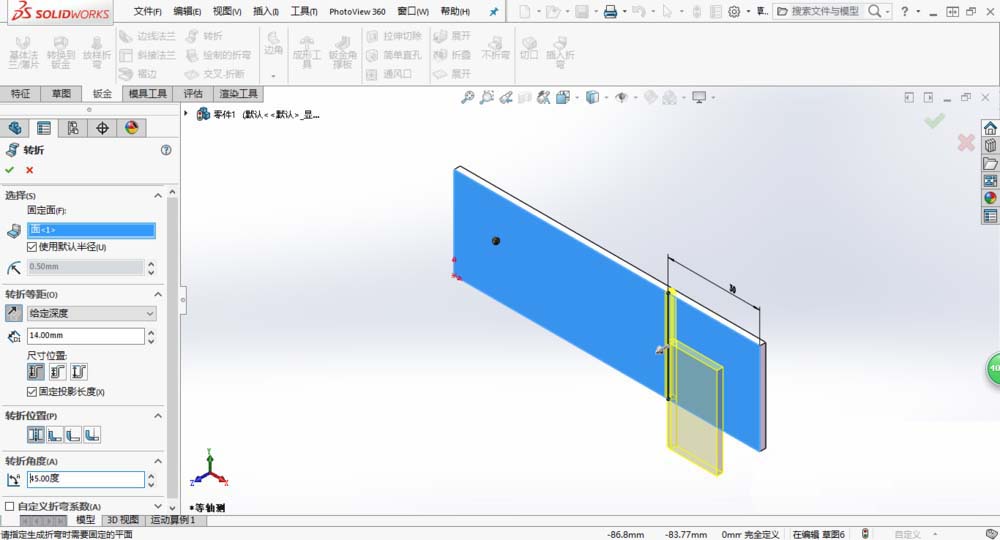Viewport: 1000px width, 540px height.
Task: Open the options gear icon
Action: pyautogui.click(x=734, y=11)
